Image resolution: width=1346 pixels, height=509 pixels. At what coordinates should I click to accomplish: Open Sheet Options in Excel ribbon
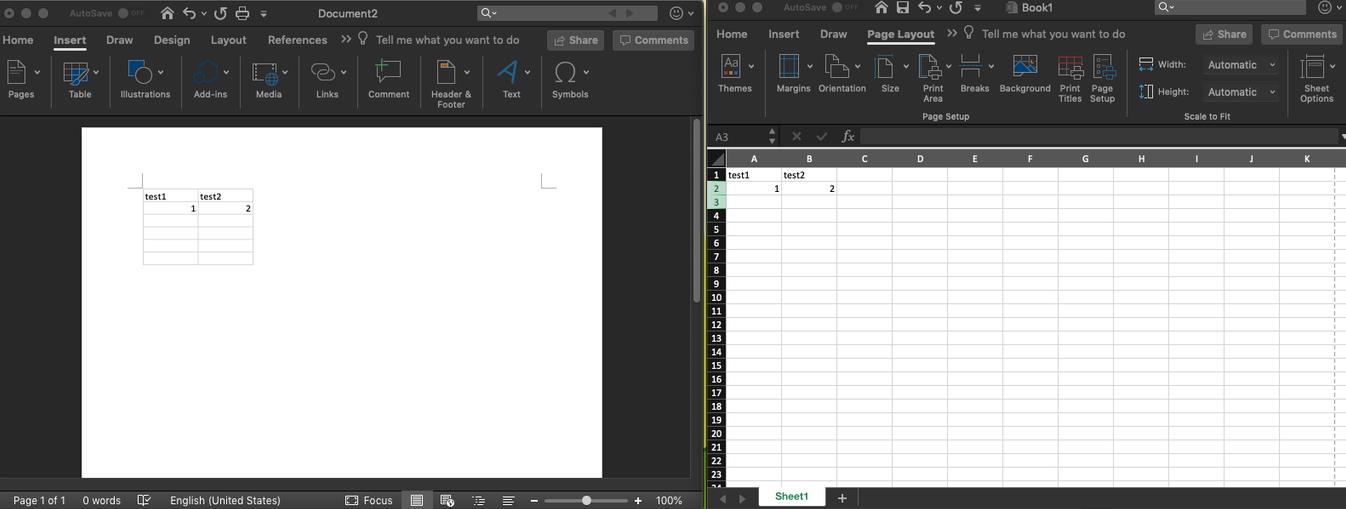click(1317, 78)
